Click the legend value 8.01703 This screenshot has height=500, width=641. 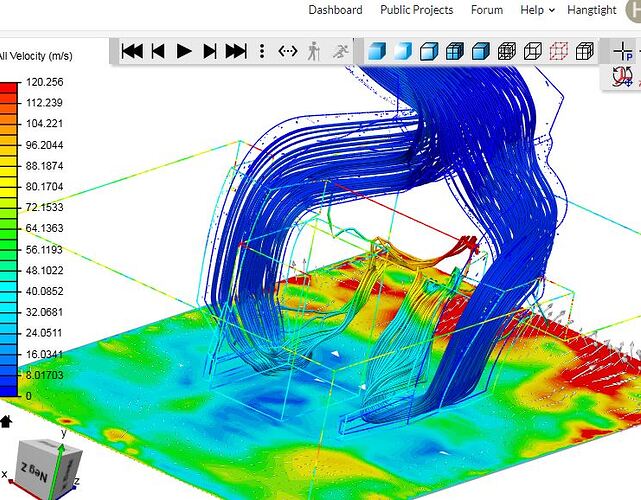coord(45,375)
